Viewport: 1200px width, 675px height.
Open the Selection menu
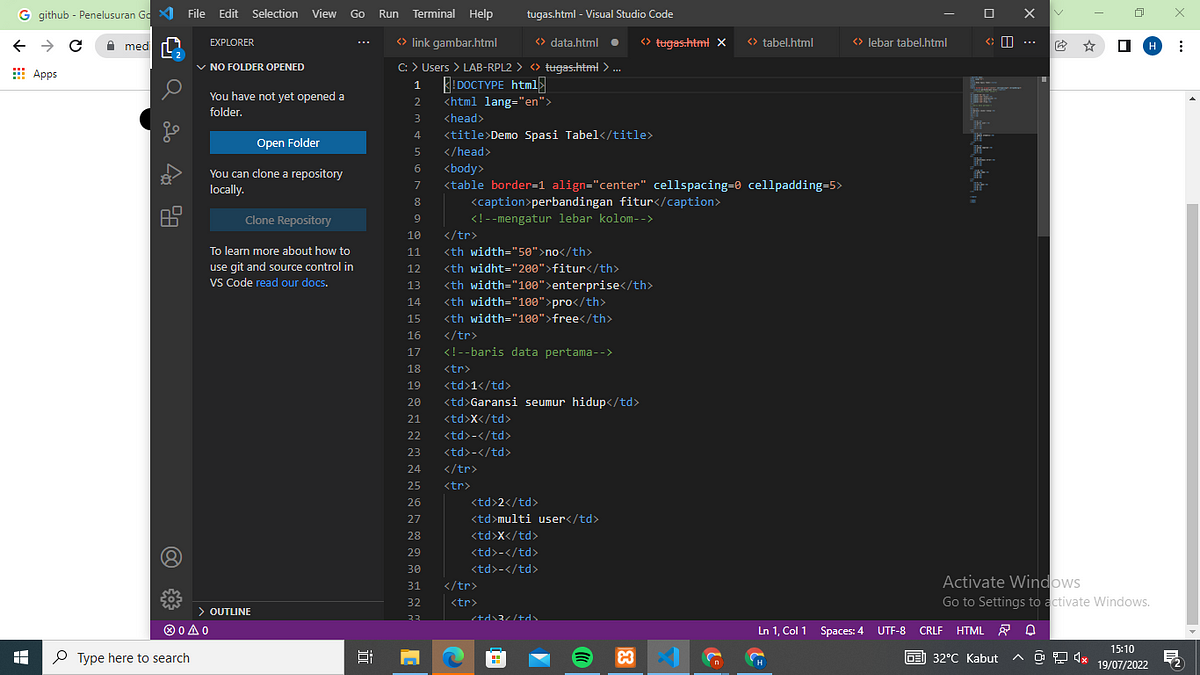(275, 14)
